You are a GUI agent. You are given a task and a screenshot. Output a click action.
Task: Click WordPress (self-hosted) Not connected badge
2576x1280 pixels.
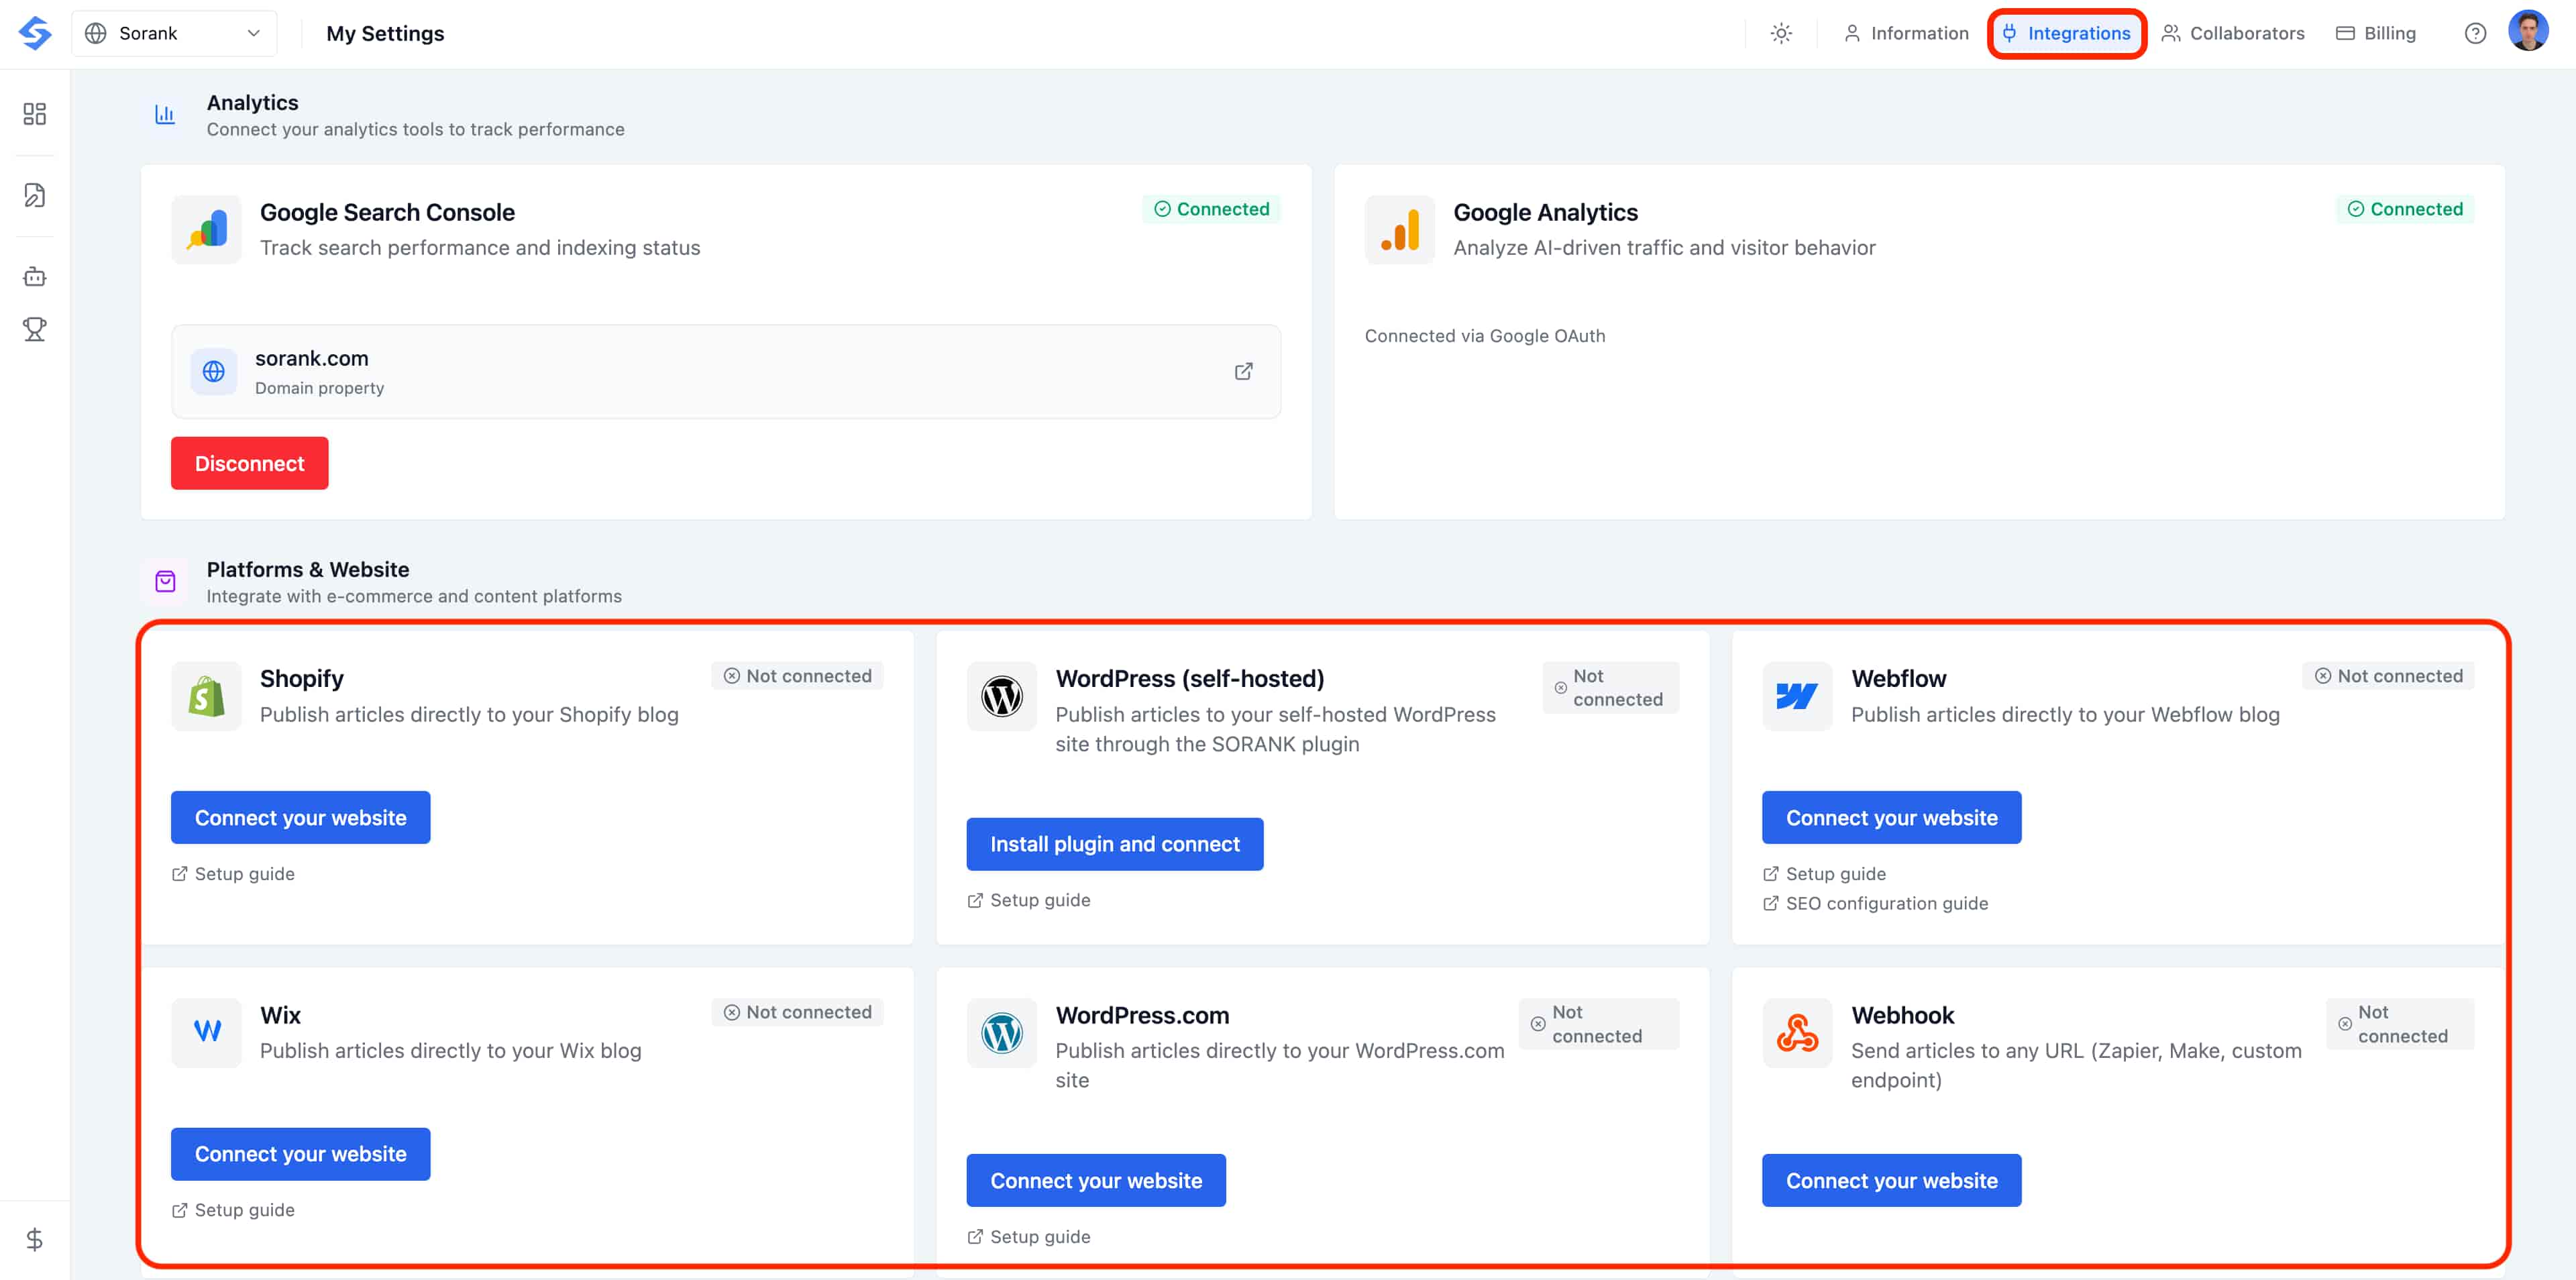tap(1610, 688)
